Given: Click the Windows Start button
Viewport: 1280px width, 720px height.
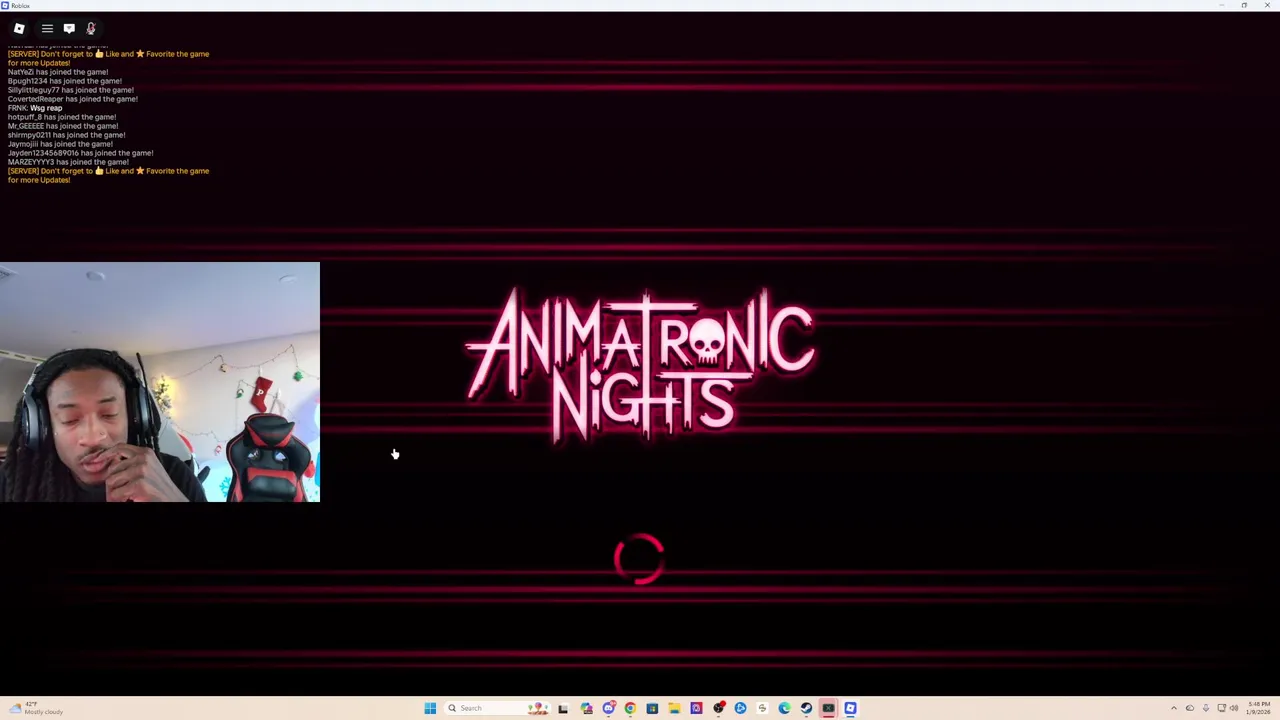Looking at the screenshot, I should [x=430, y=708].
